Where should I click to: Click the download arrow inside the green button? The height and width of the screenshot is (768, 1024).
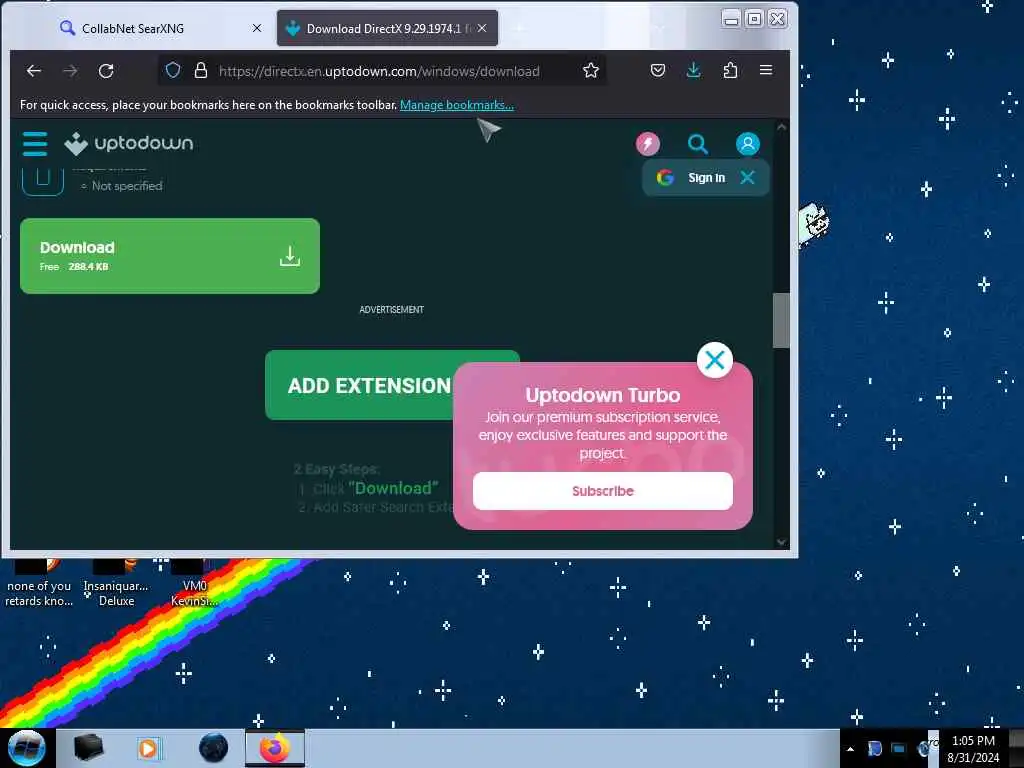click(x=290, y=256)
